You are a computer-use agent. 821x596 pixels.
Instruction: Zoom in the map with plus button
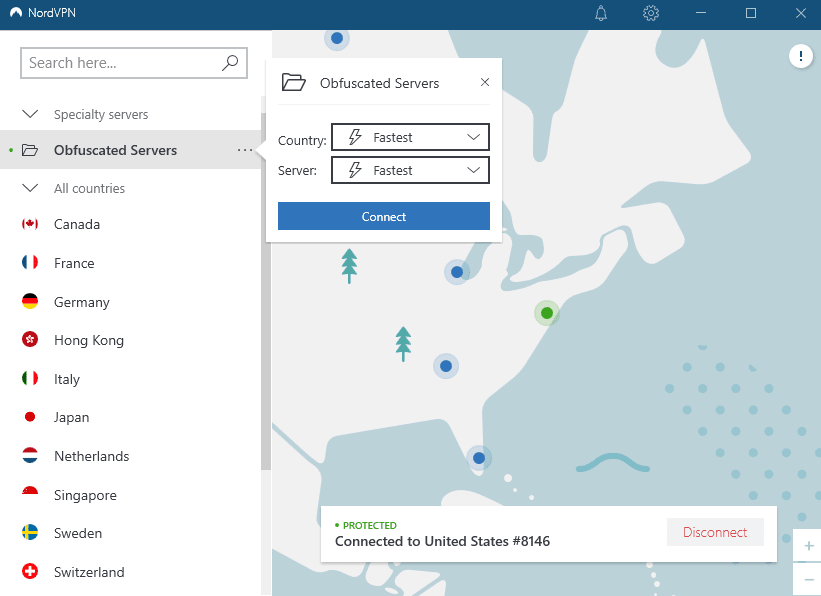click(808, 546)
